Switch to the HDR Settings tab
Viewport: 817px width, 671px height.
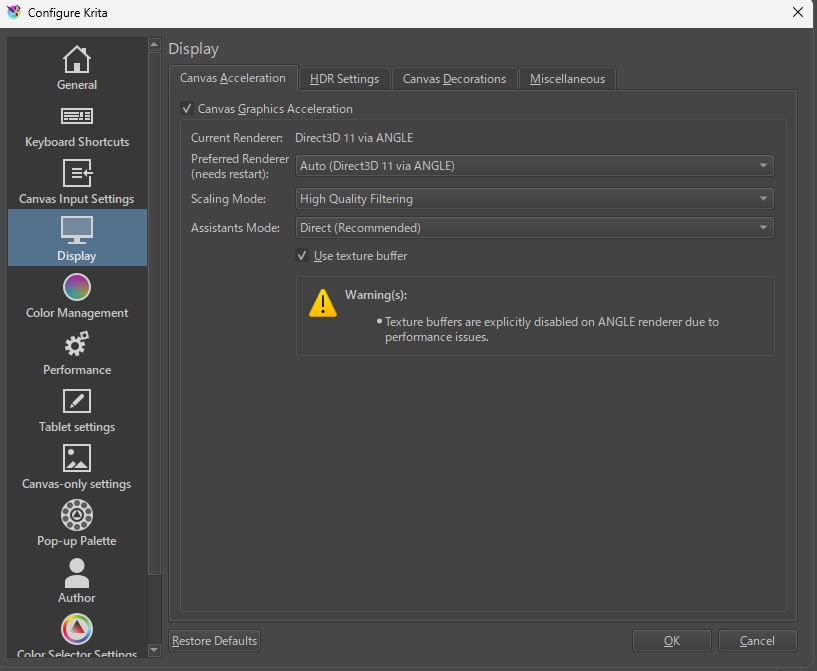pos(344,79)
